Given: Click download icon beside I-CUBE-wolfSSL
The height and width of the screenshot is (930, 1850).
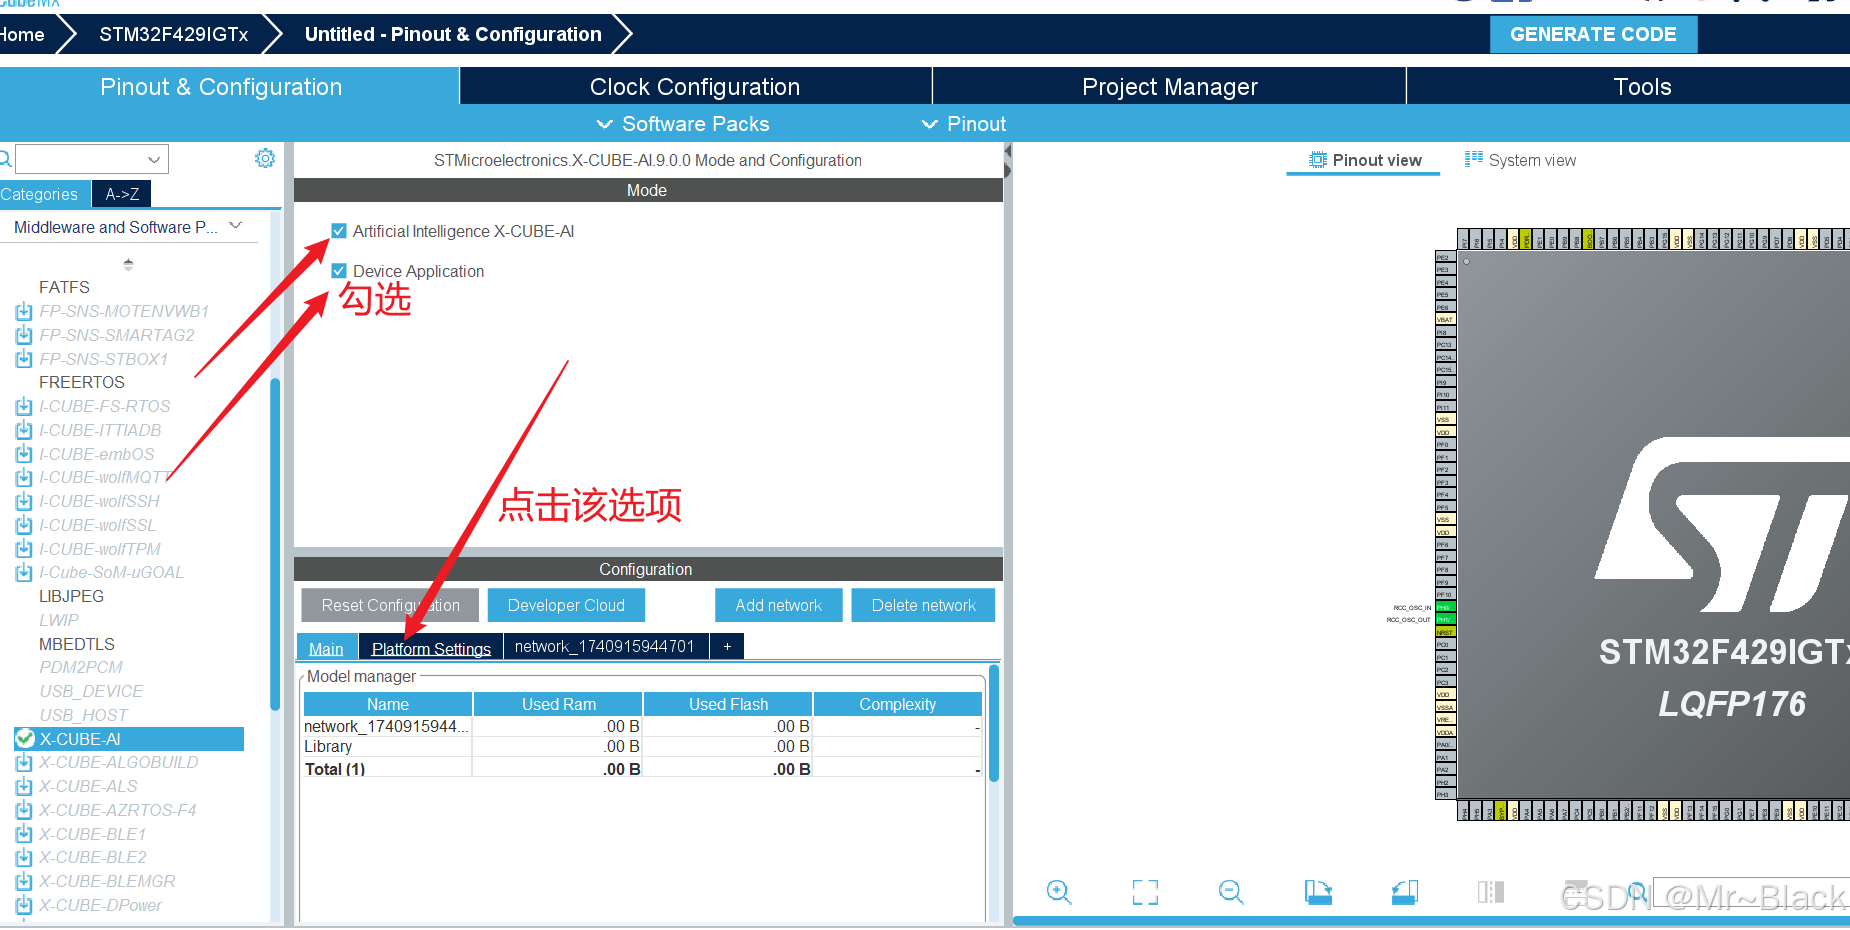Looking at the screenshot, I should click(24, 525).
